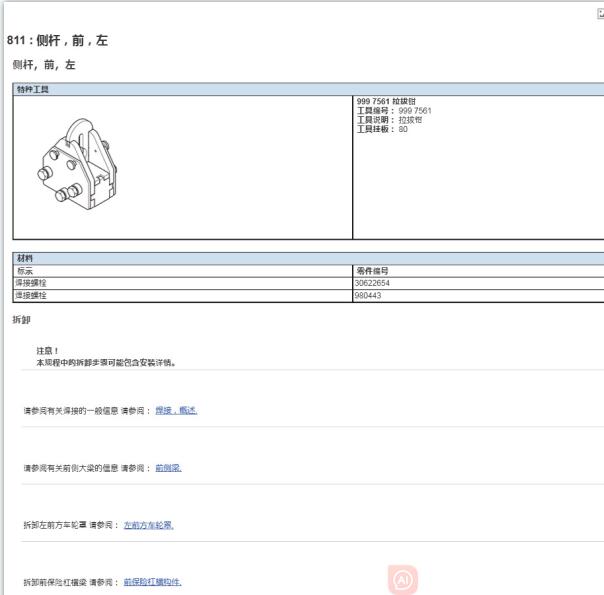Click the 工具说明 拉拔钳 line

click(389, 120)
